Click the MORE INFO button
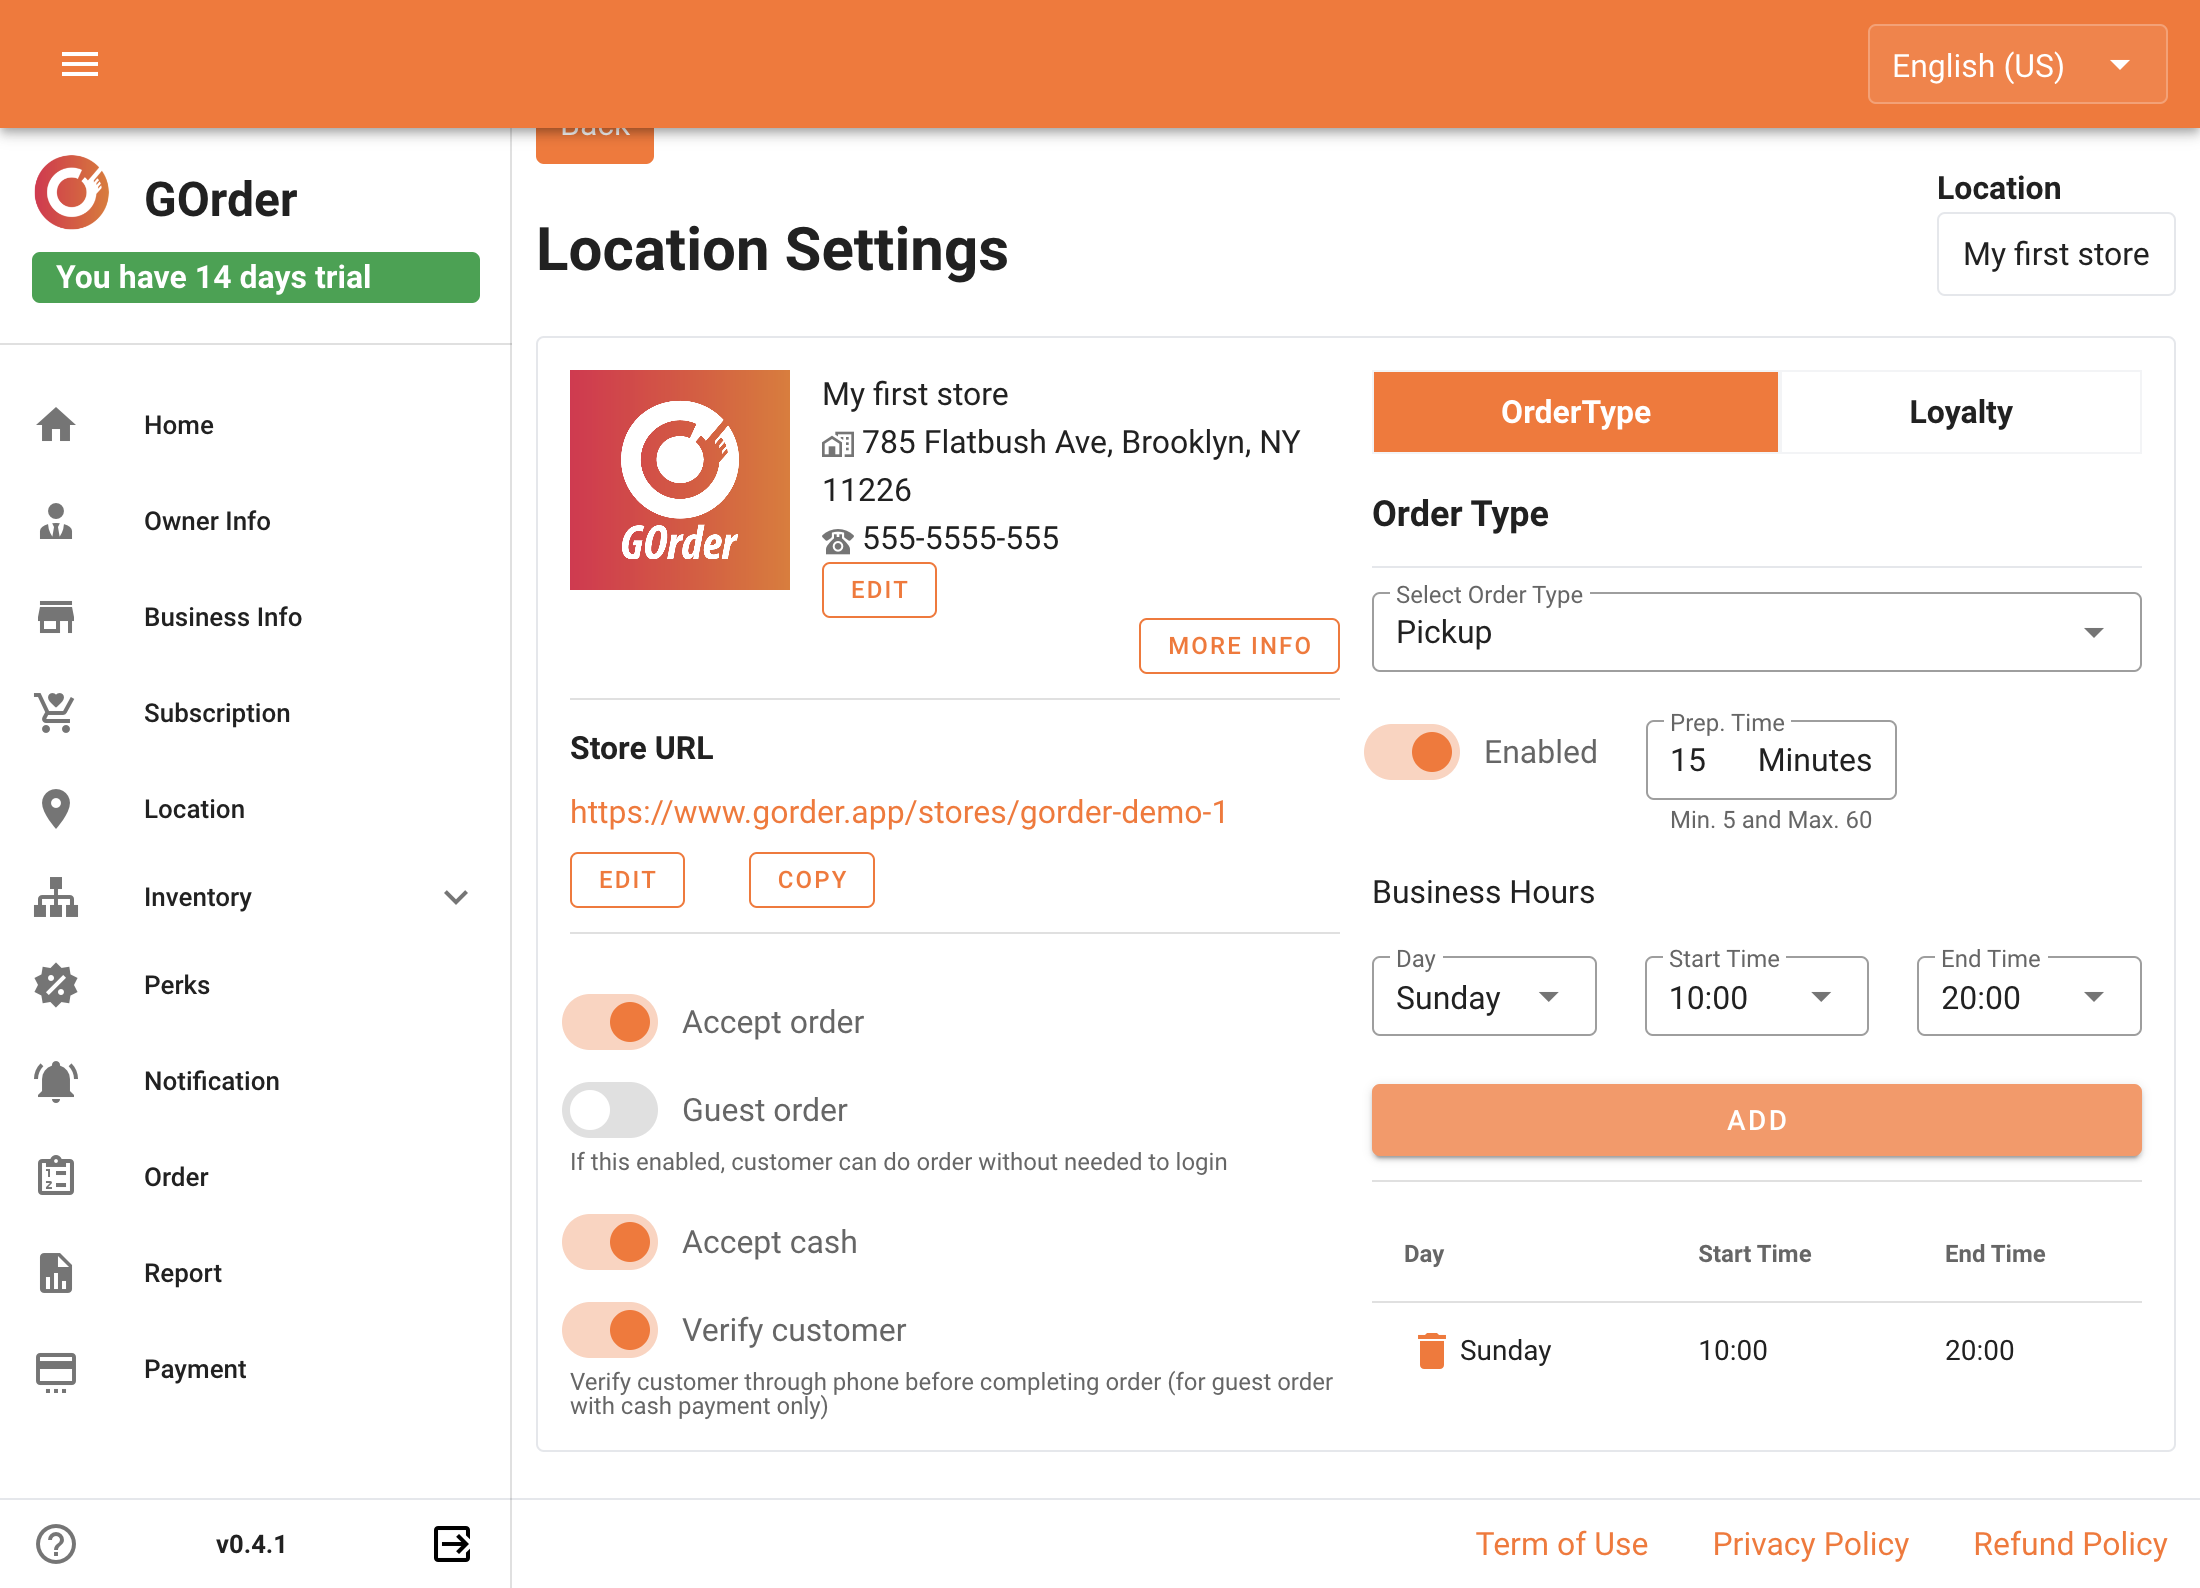Screen dimensions: 2200x1588 point(1239,646)
